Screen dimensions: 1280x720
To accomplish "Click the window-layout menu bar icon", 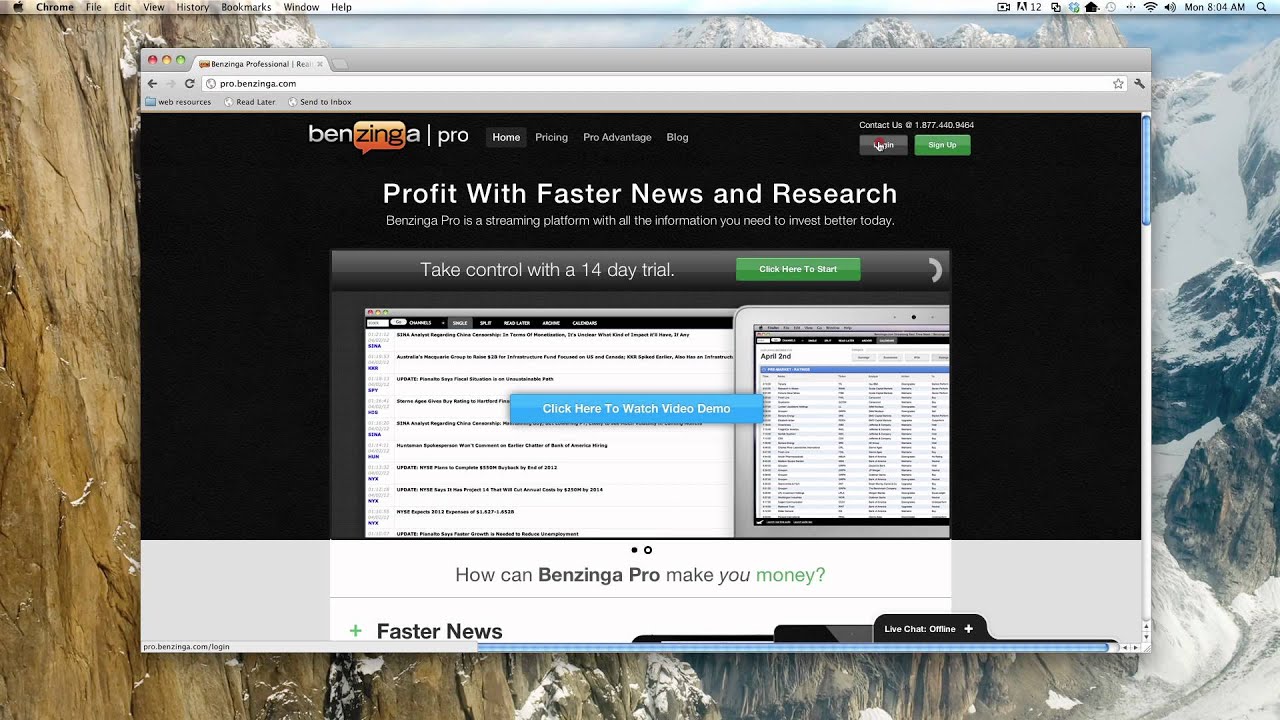I will tap(1056, 7).
